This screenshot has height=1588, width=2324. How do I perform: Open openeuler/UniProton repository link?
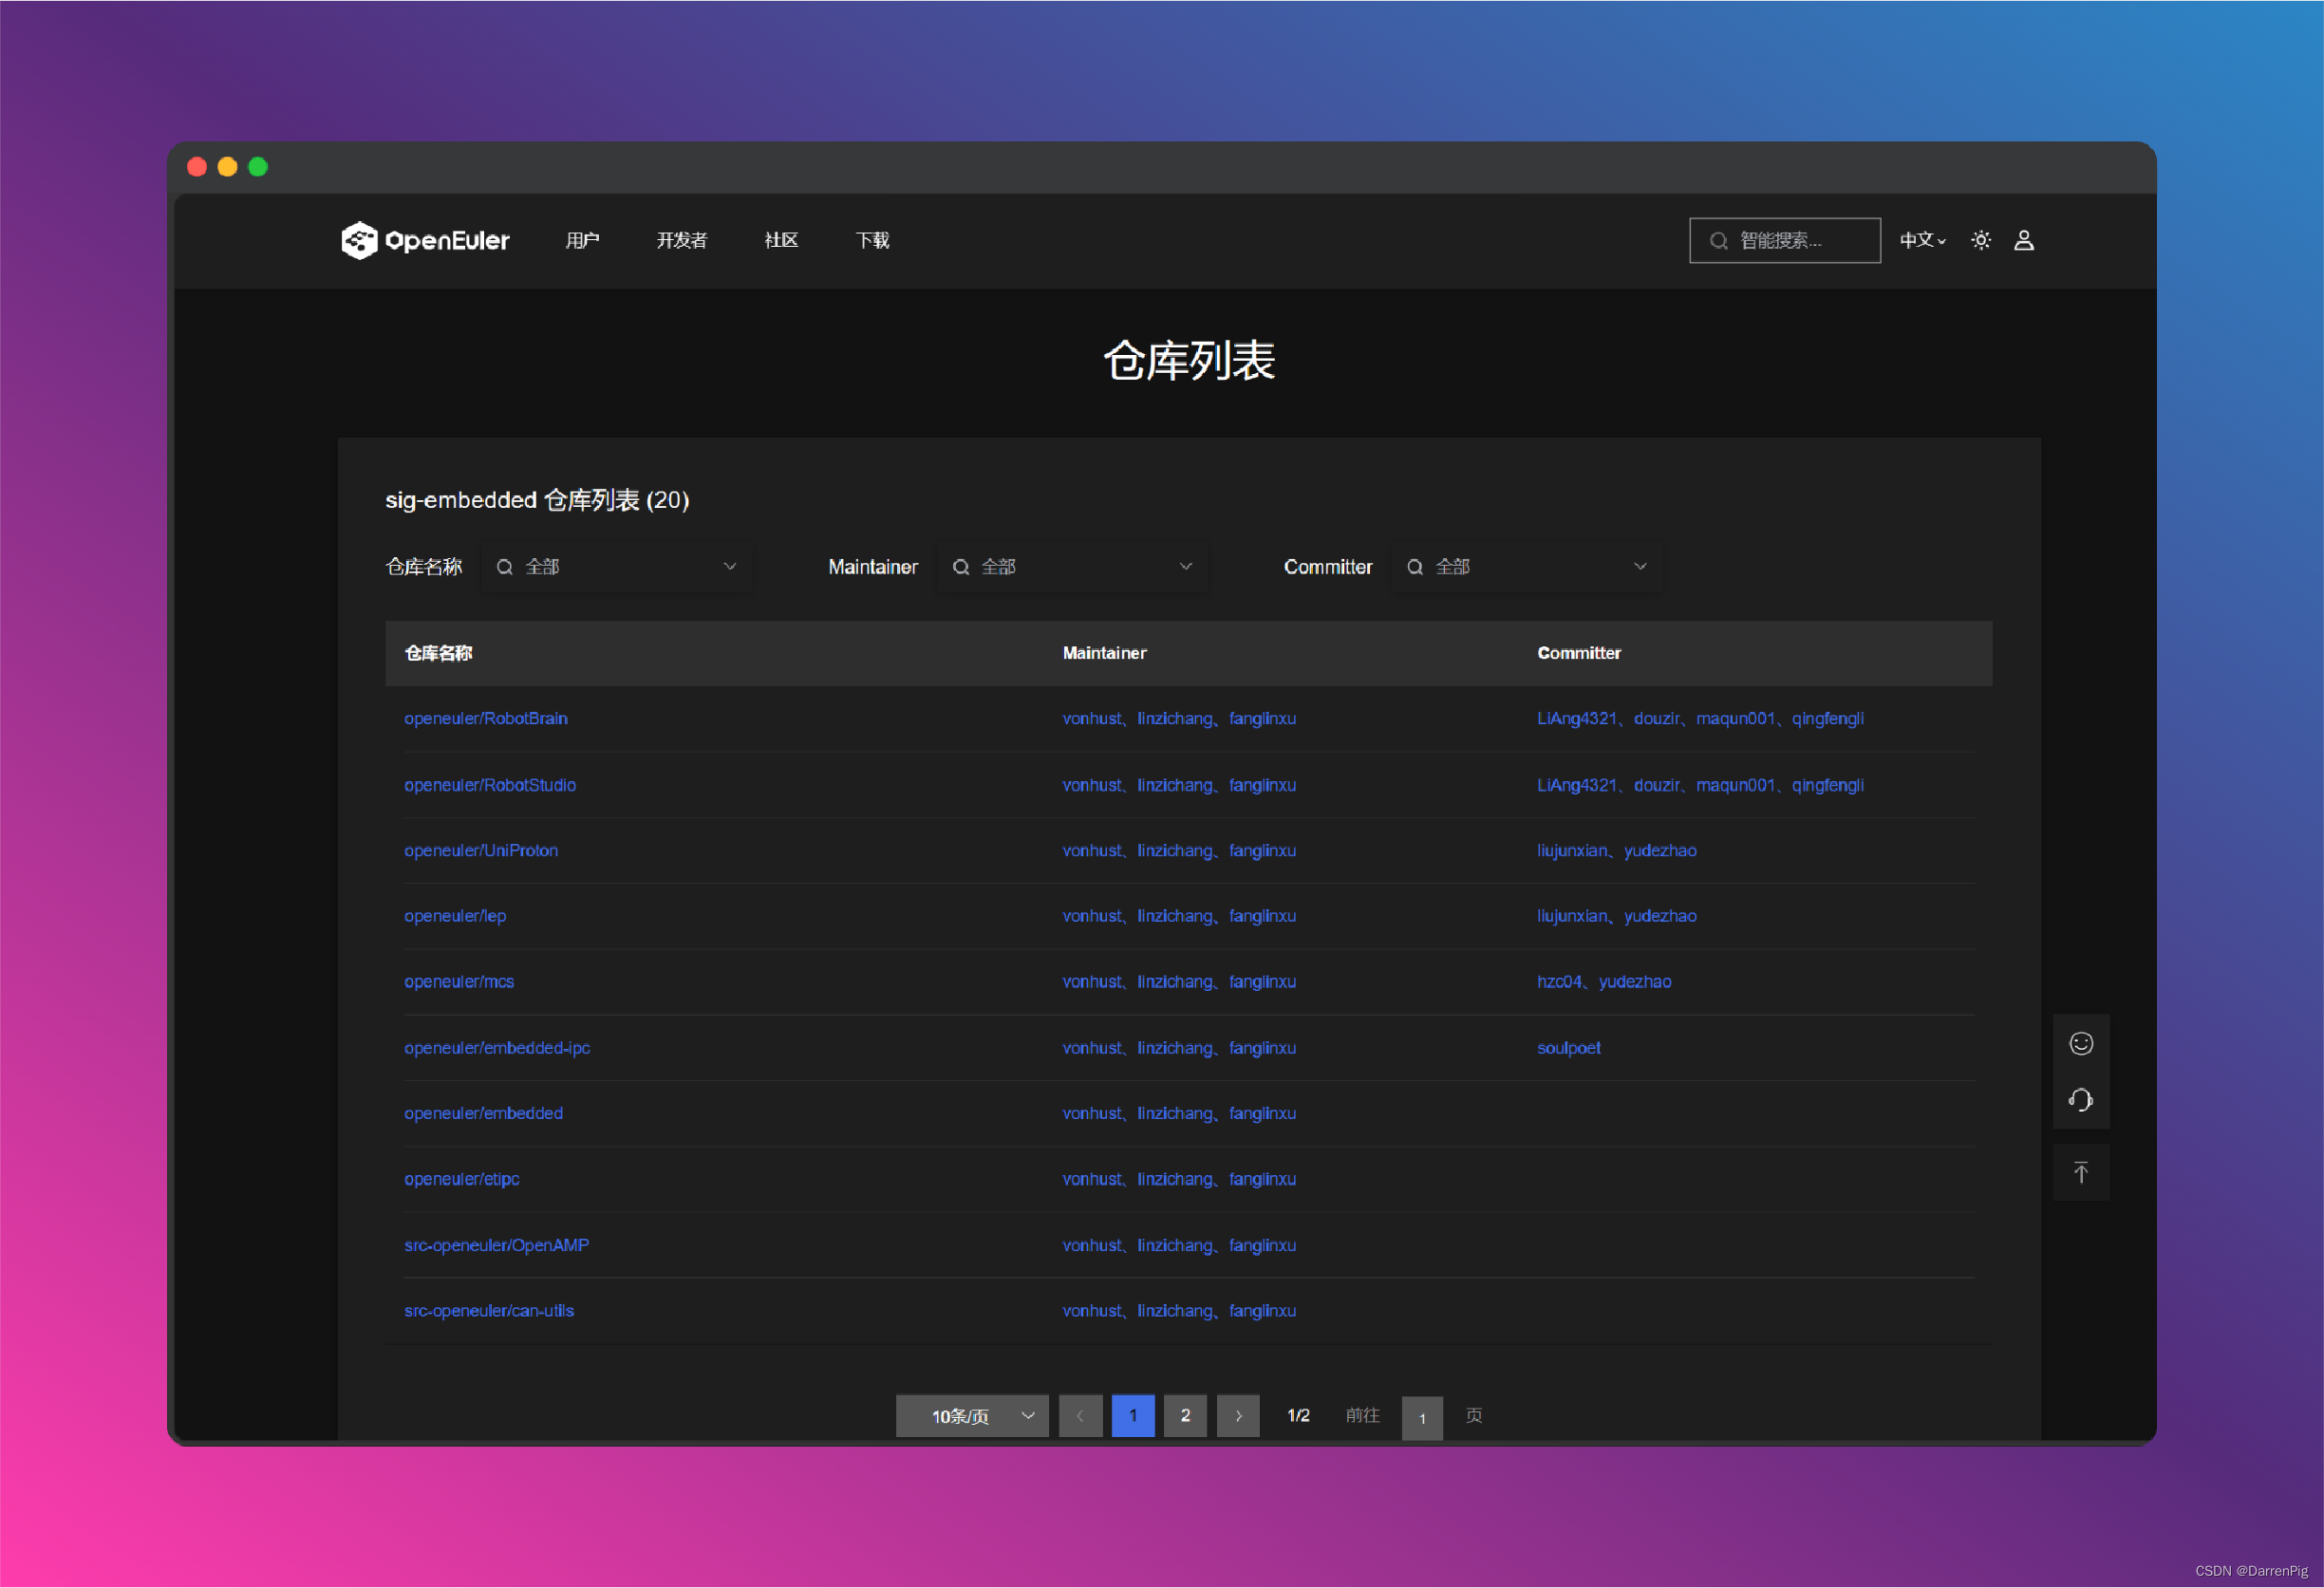481,851
